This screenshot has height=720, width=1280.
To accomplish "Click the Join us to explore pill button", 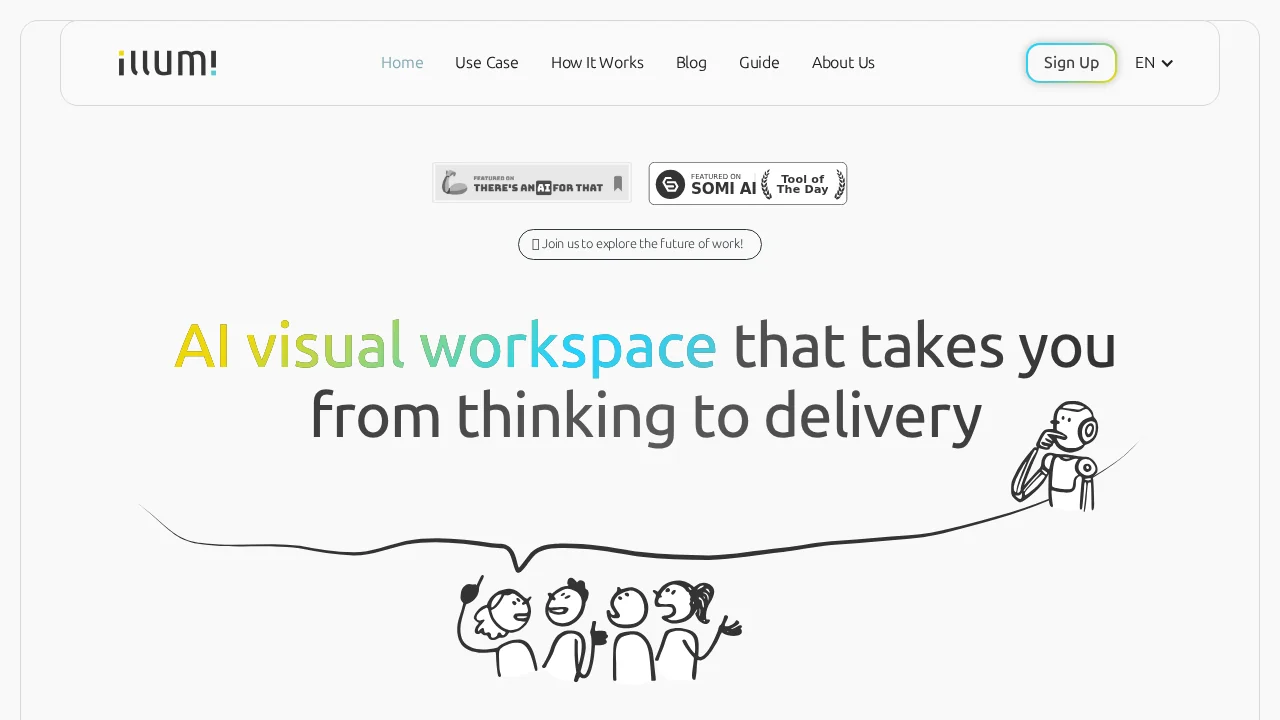I will 640,244.
